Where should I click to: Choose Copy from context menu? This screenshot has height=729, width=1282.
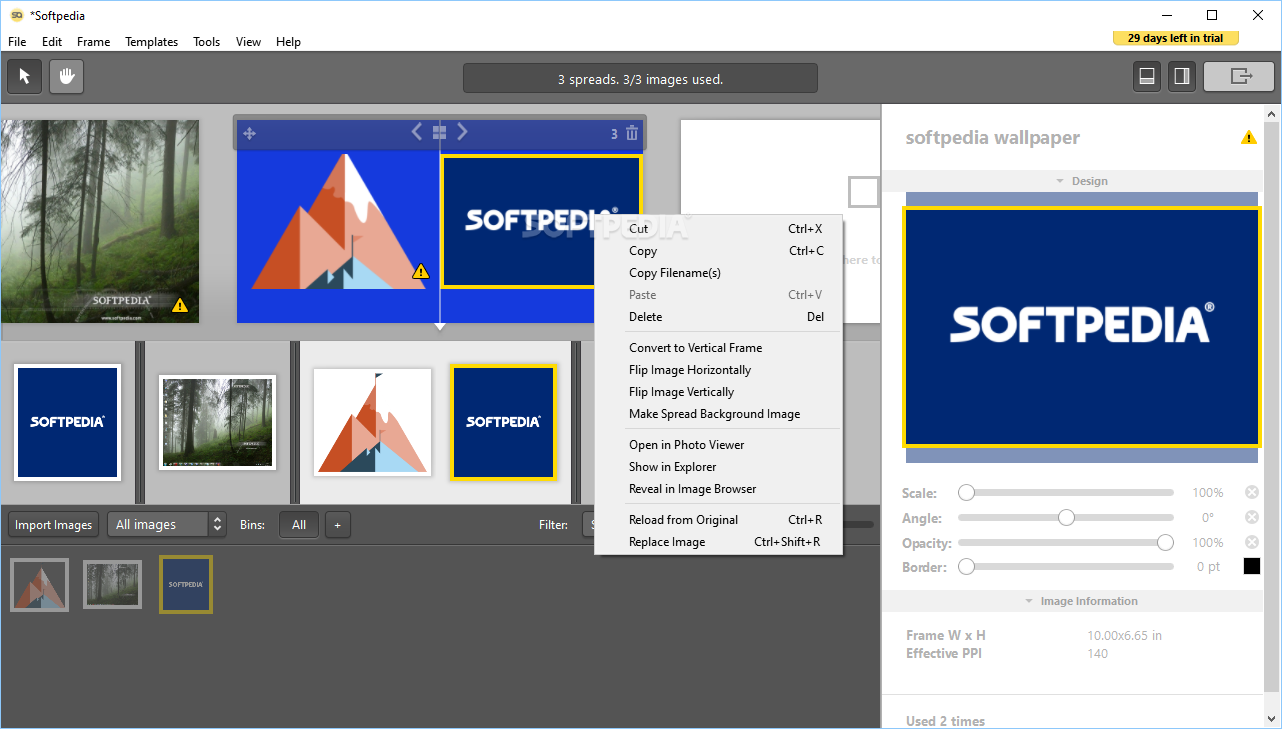tap(719, 251)
